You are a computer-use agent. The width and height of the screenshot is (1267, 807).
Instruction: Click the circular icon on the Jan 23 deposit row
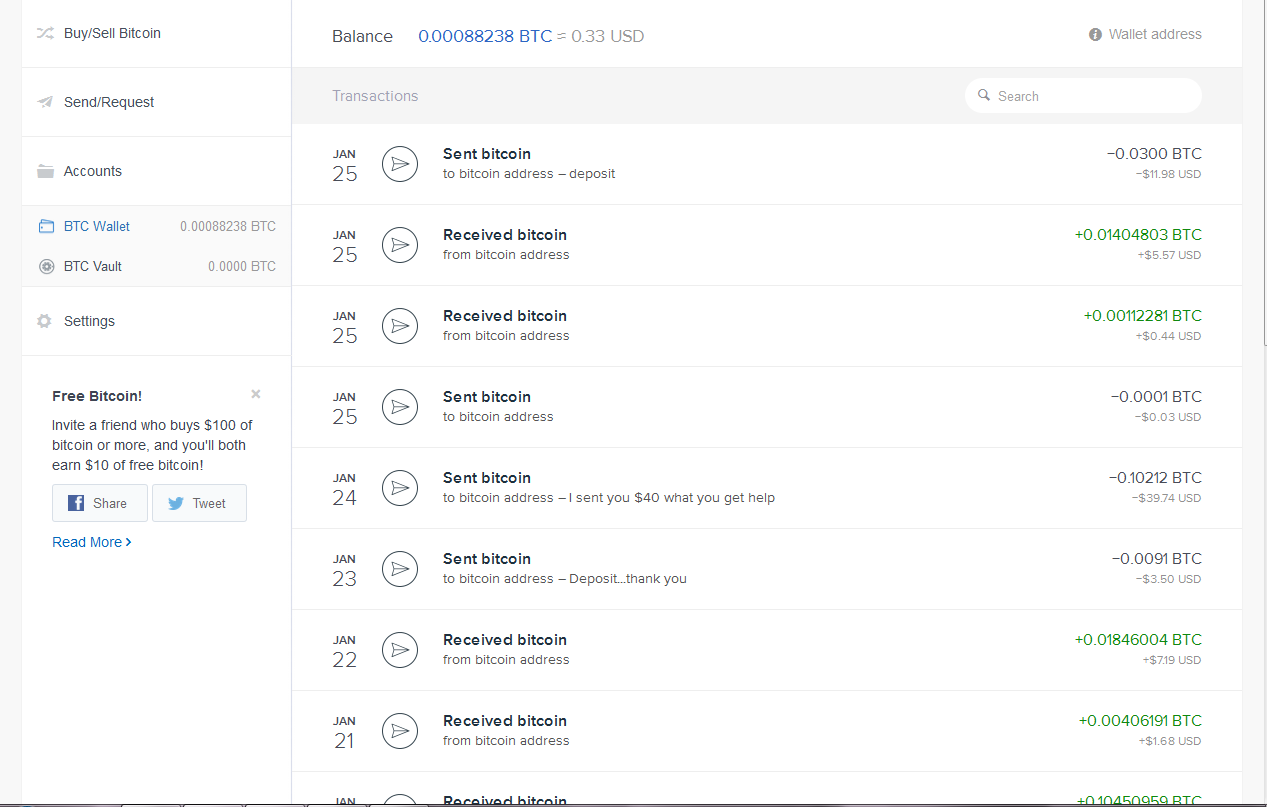coord(399,569)
